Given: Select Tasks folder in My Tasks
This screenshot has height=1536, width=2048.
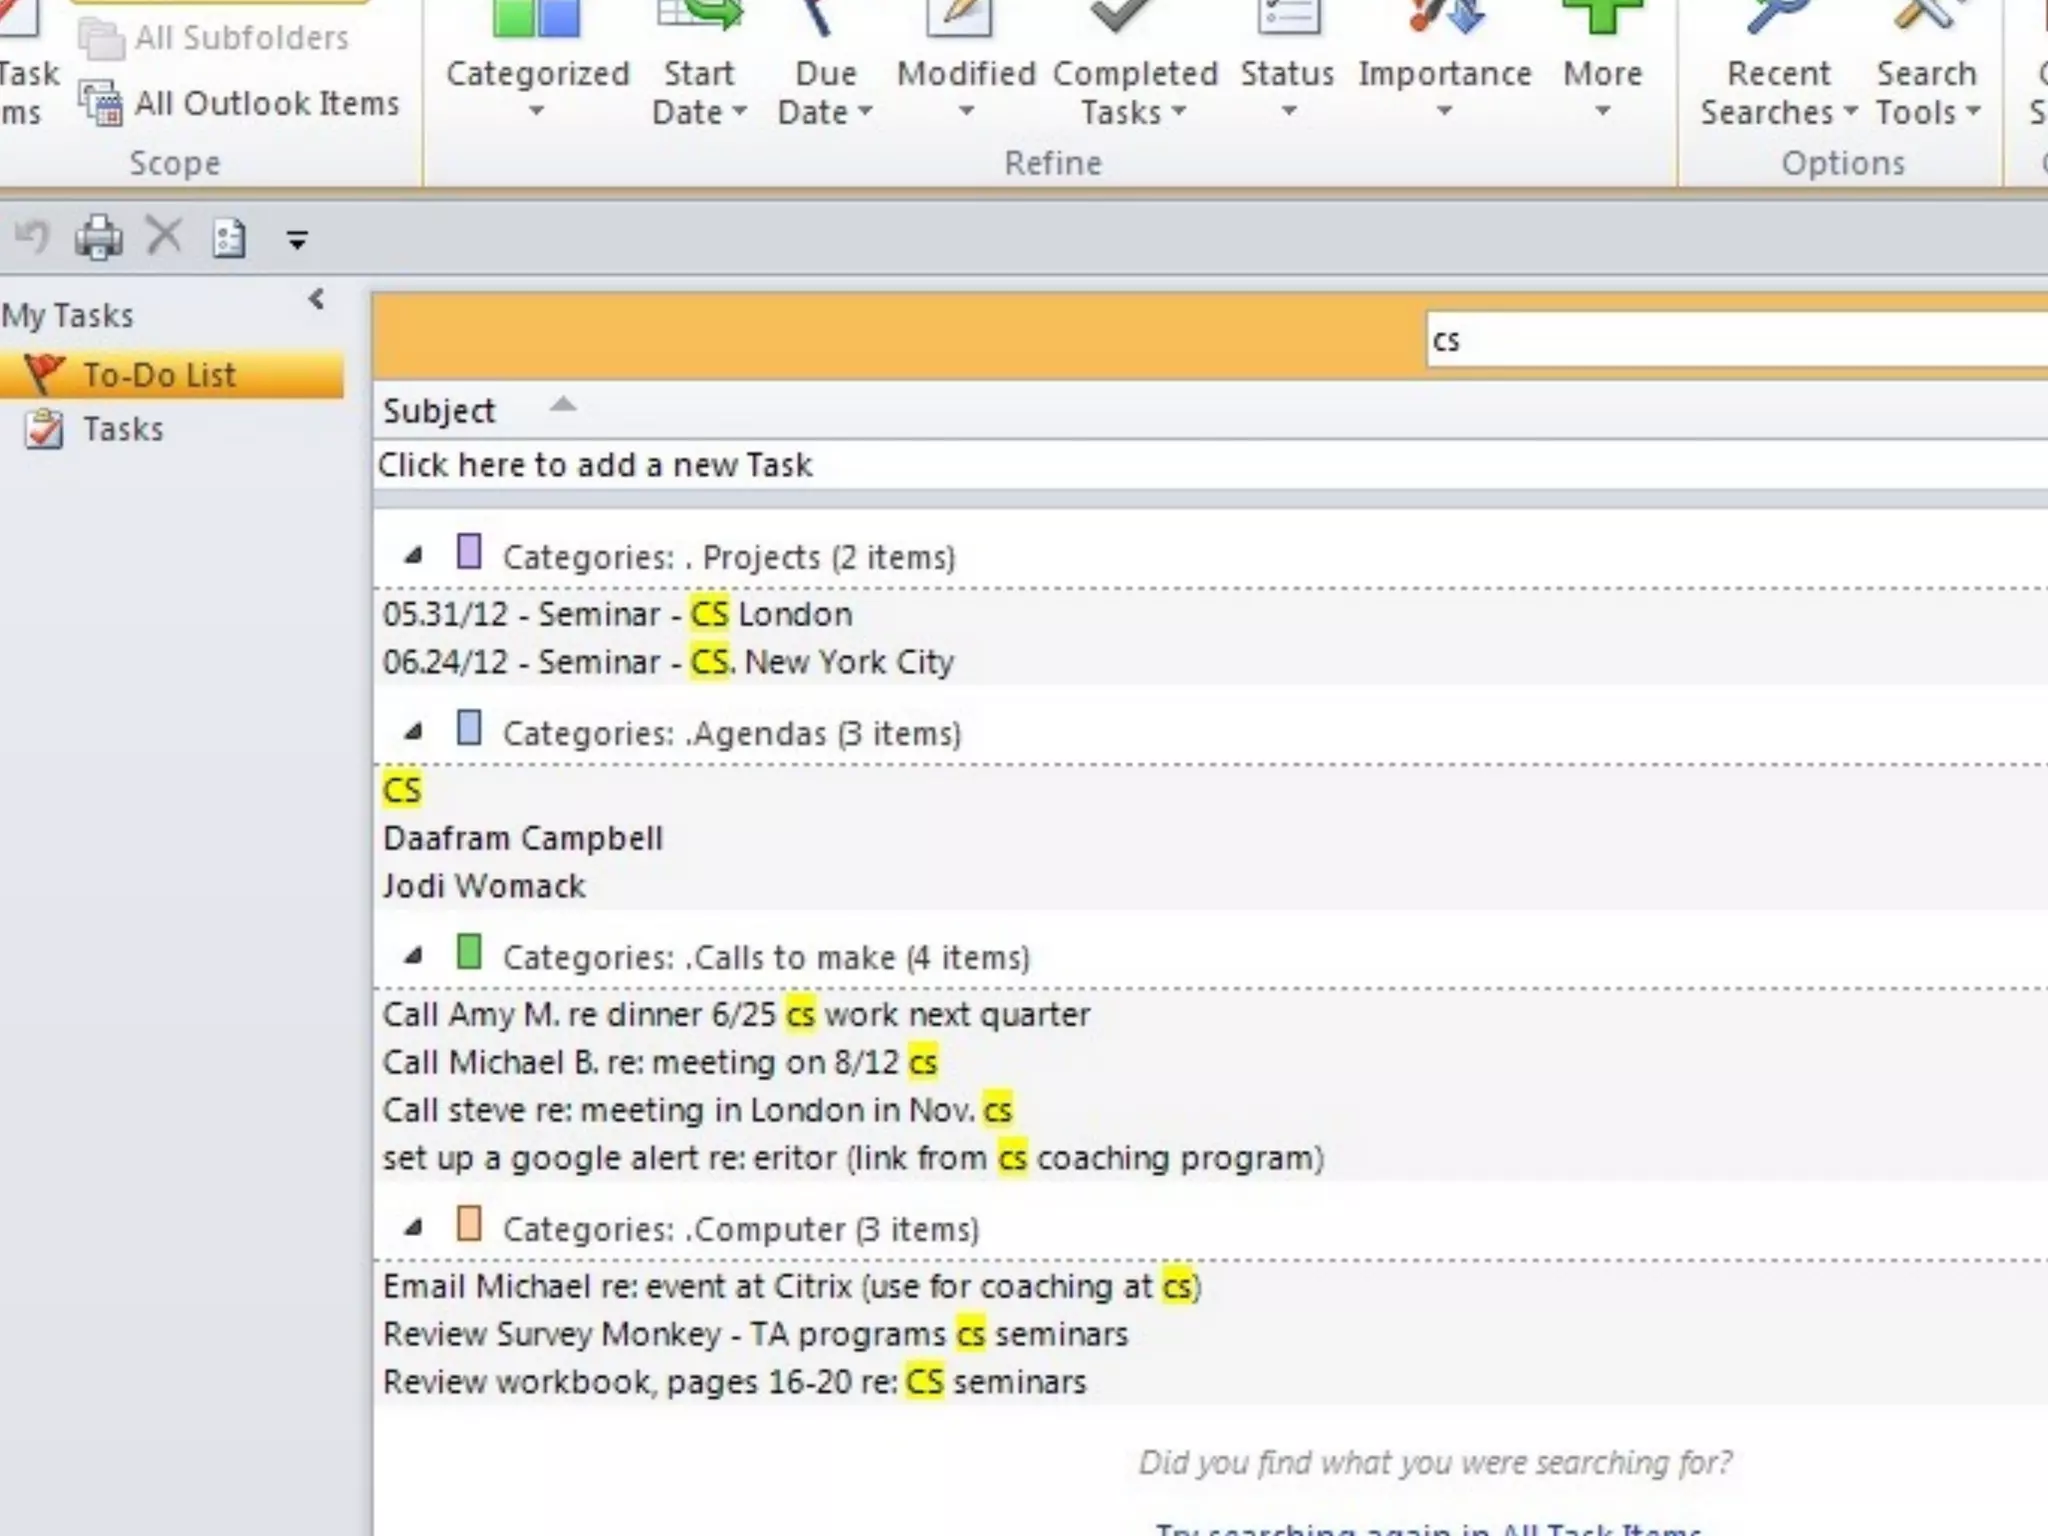Looking at the screenshot, I should click(x=122, y=429).
